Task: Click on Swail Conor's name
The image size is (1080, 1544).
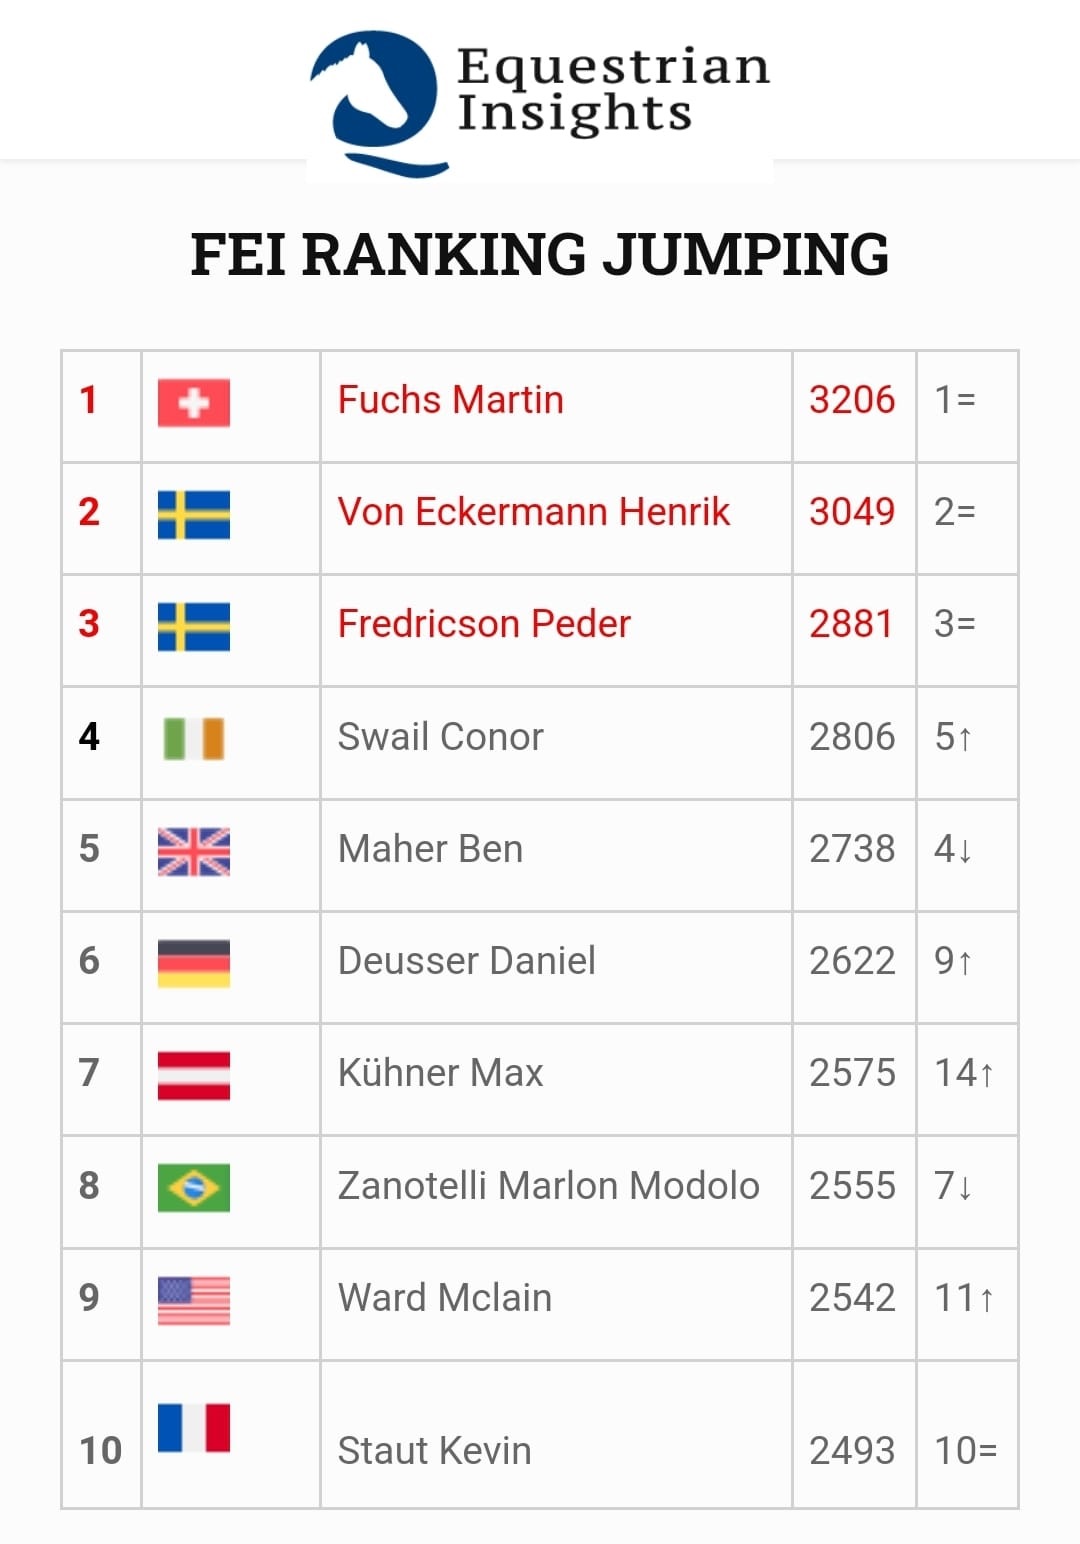Action: 440,737
